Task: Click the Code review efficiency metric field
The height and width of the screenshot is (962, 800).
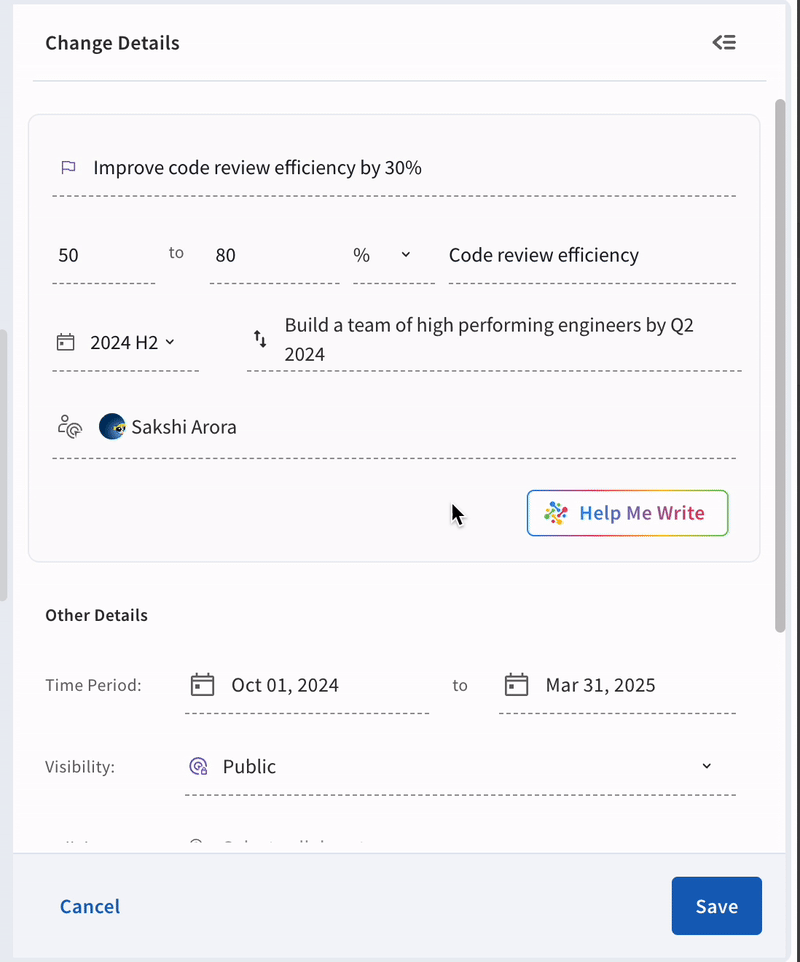Action: [590, 255]
